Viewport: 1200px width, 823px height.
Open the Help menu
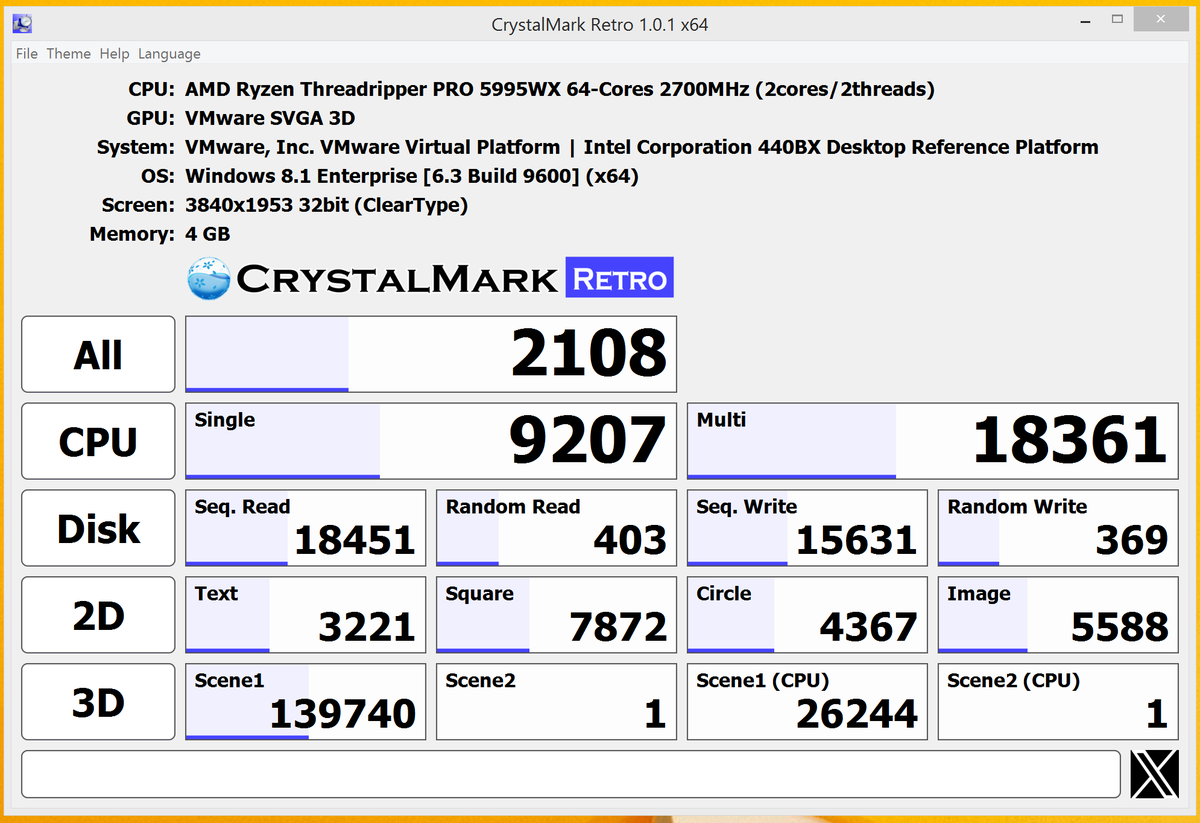[x=114, y=54]
